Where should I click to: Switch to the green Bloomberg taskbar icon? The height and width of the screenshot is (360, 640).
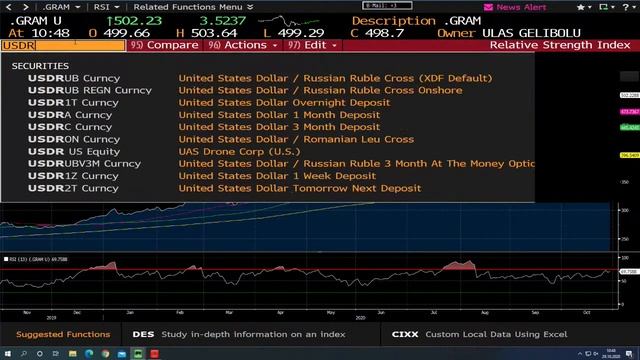(x=138, y=354)
